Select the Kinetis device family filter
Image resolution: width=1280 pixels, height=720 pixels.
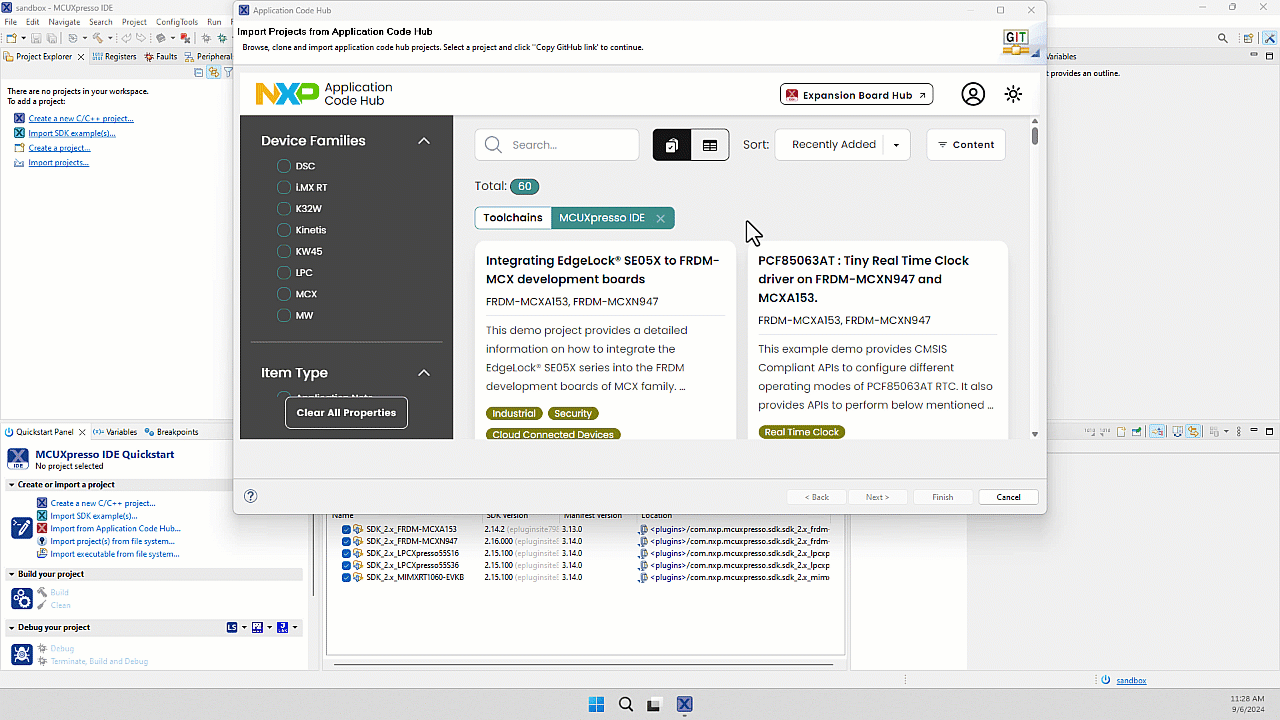284,230
